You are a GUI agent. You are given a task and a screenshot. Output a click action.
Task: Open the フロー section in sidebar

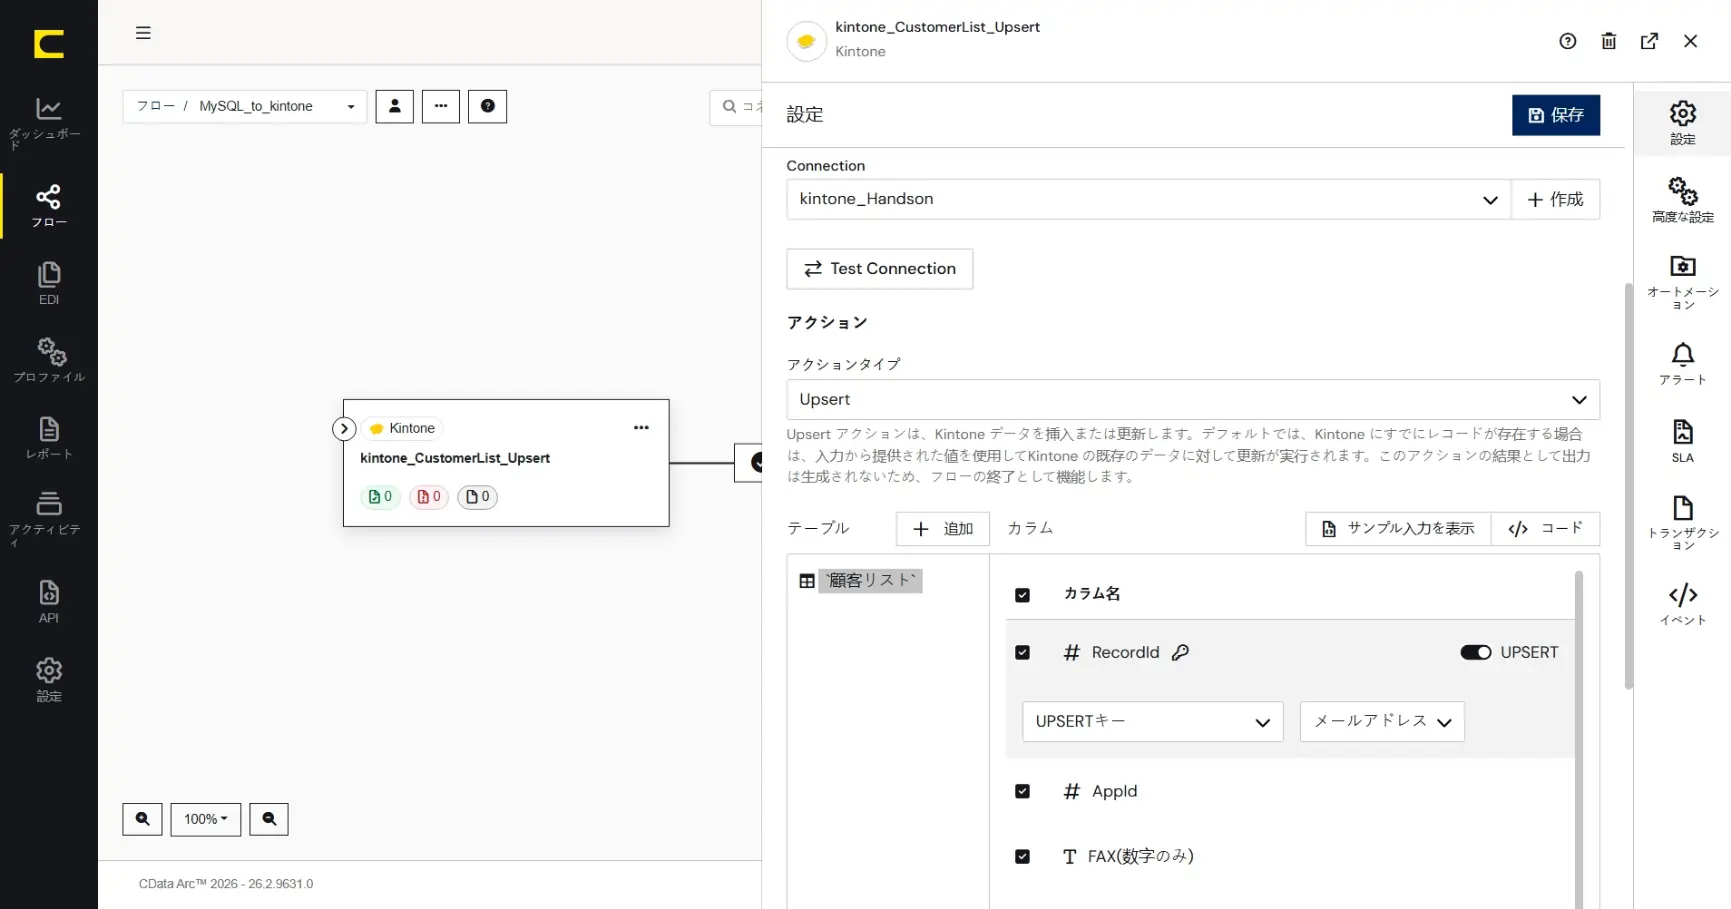[48, 206]
